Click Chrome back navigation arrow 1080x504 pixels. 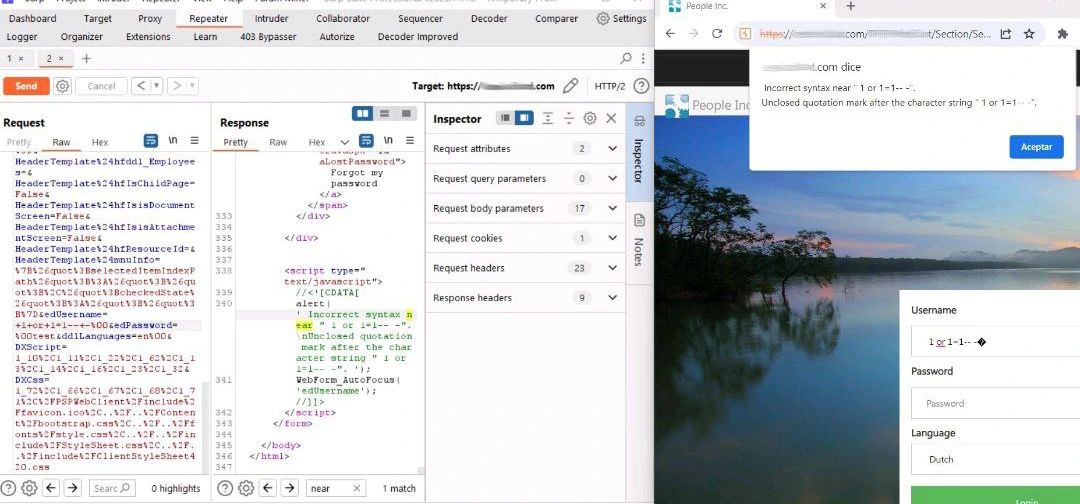[670, 34]
